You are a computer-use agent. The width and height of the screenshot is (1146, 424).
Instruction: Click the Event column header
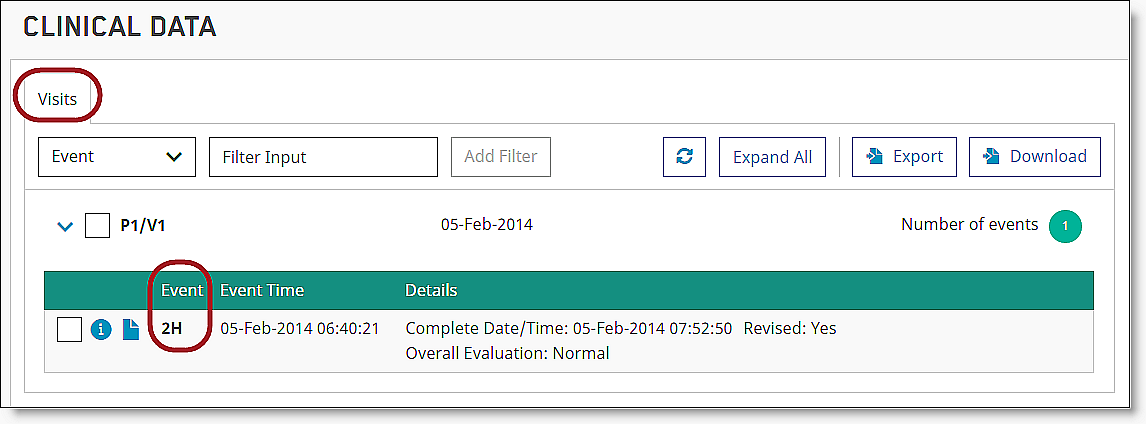tap(182, 291)
